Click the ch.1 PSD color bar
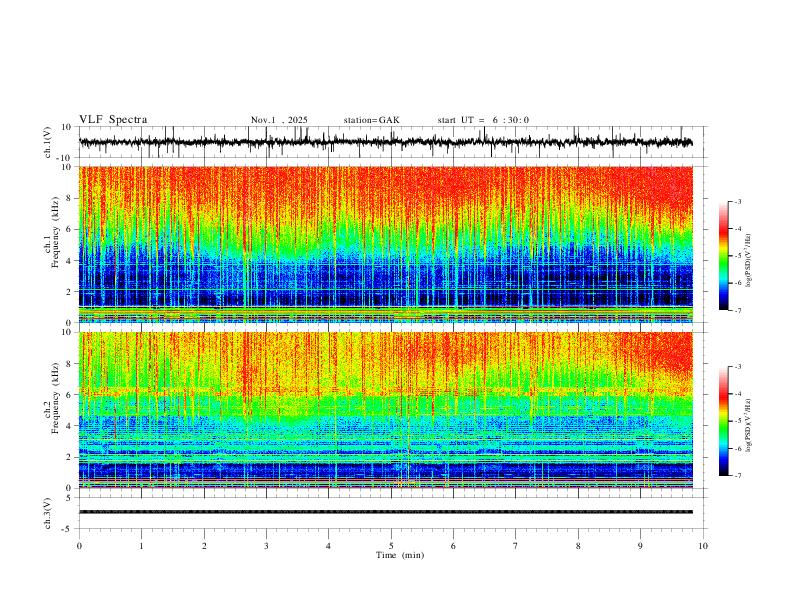Screen dimensions: 792x612 [x=723, y=256]
